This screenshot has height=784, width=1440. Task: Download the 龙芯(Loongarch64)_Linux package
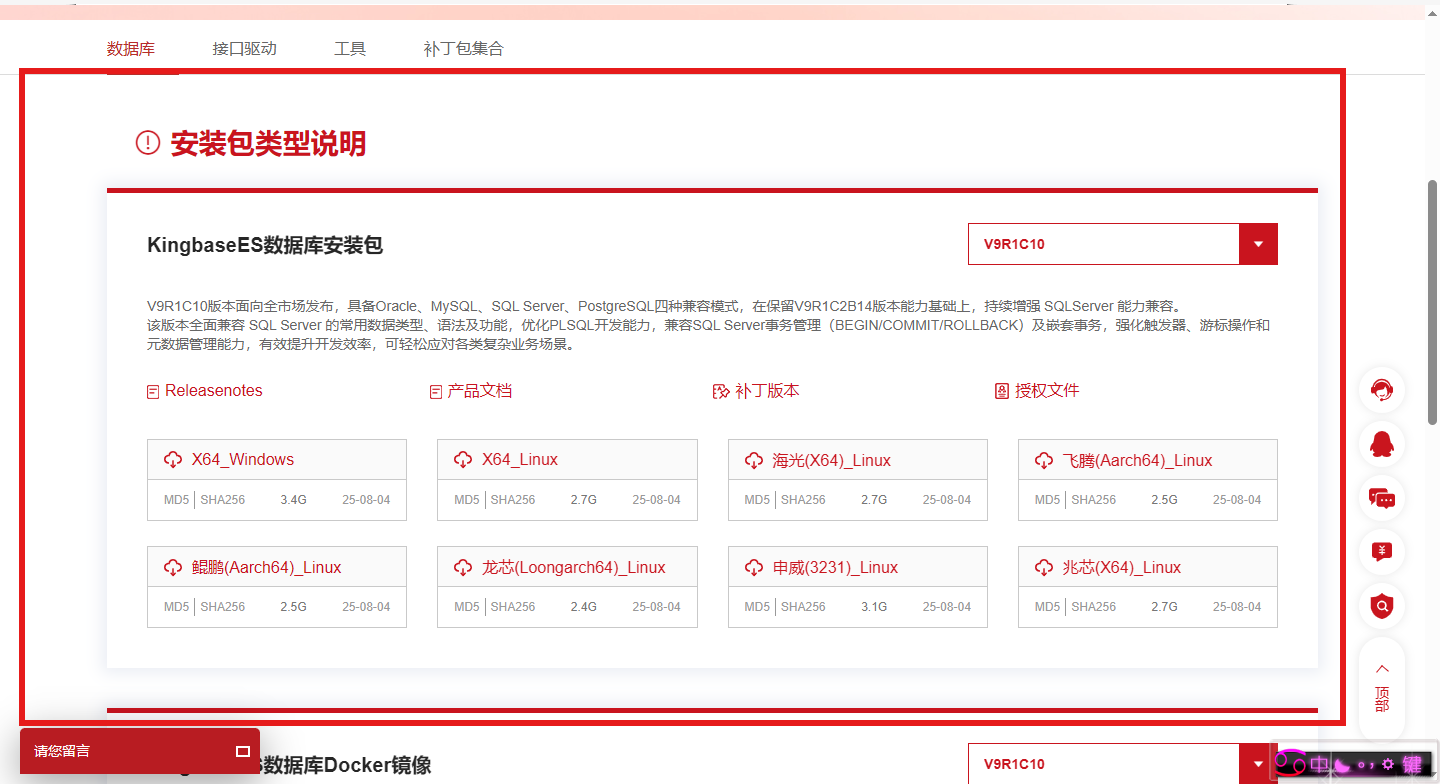(x=574, y=567)
